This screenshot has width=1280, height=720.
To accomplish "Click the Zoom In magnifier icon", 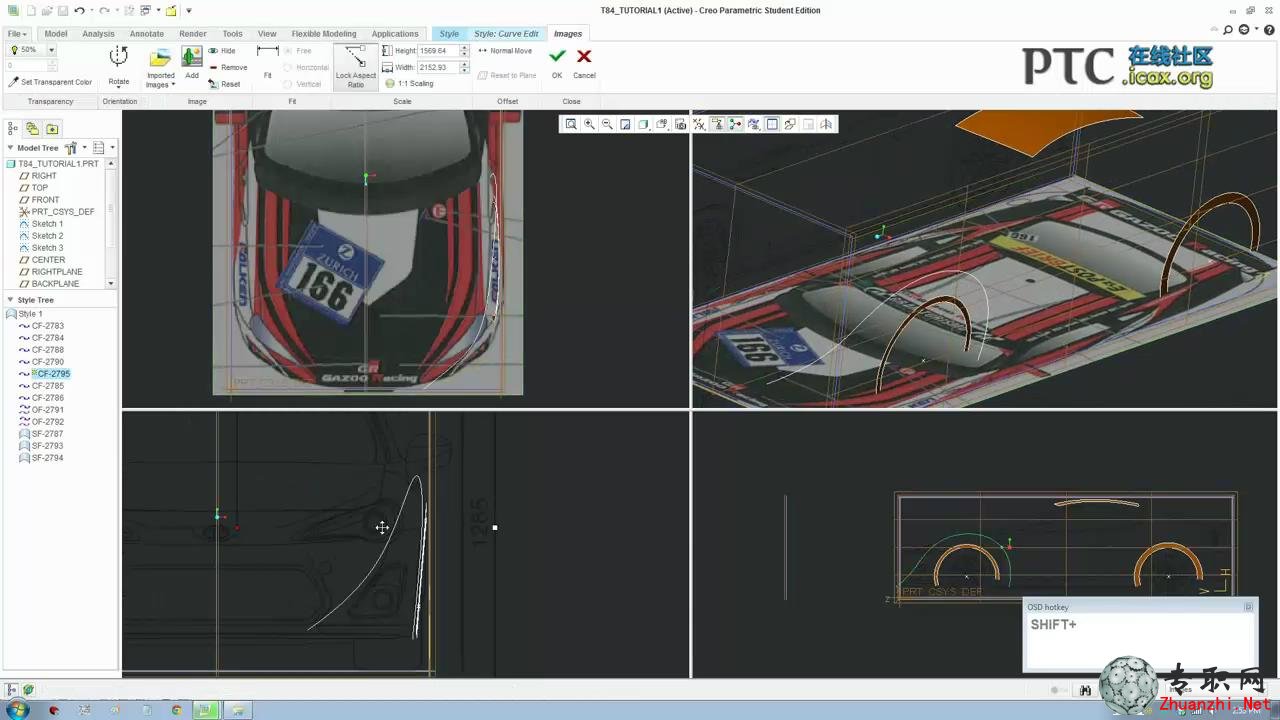I will tap(589, 124).
